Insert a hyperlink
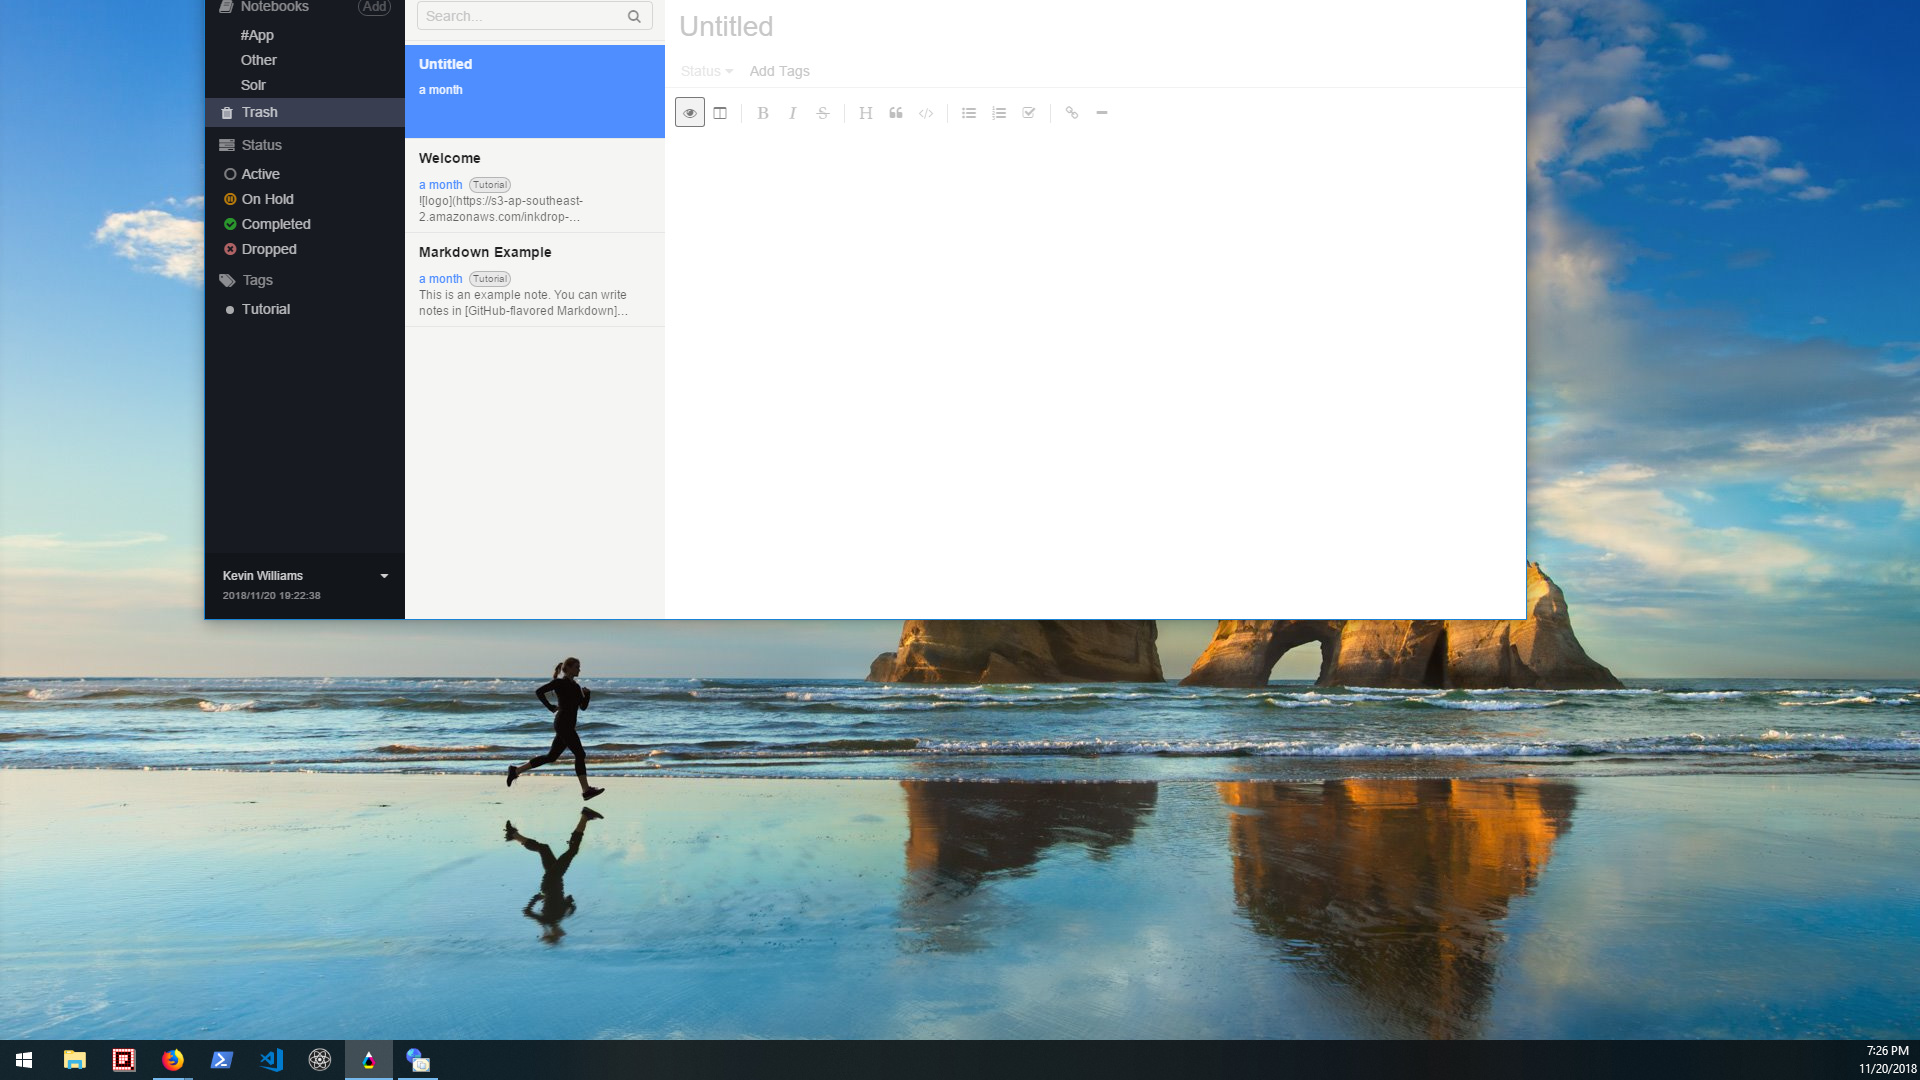Viewport: 1920px width, 1080px height. (1072, 113)
